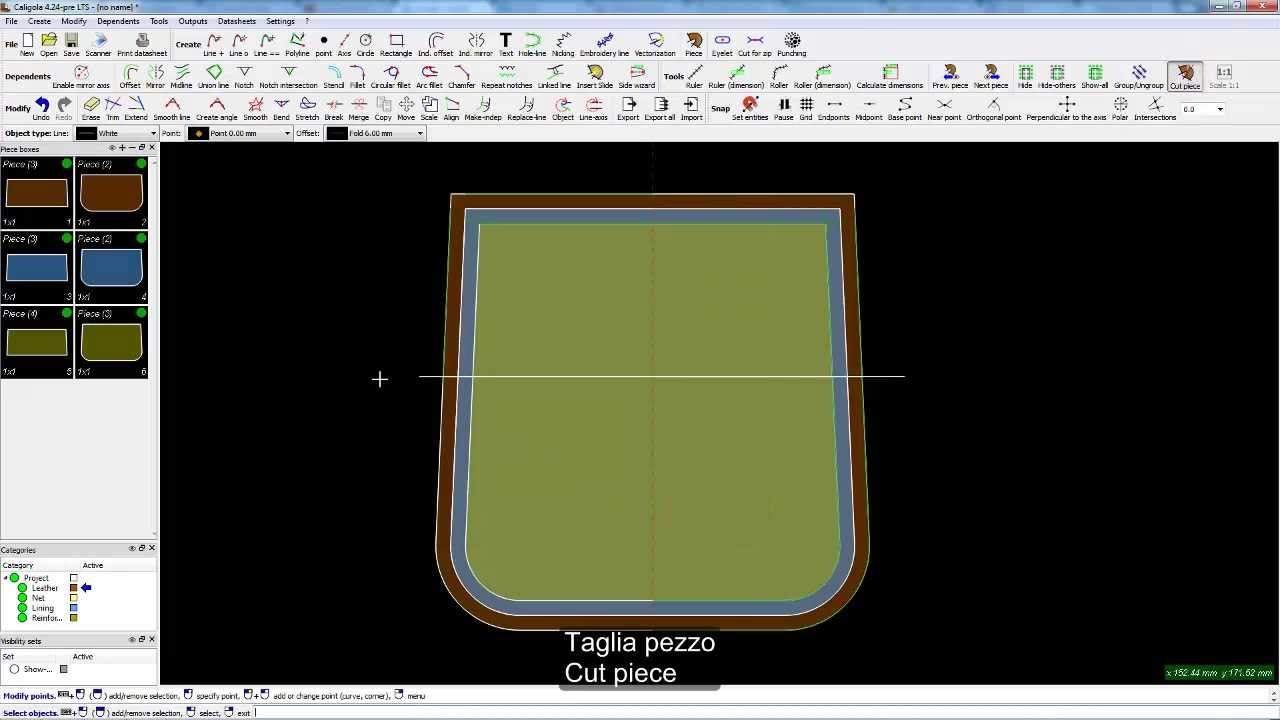
Task: Open the Outputs menu
Action: point(193,21)
